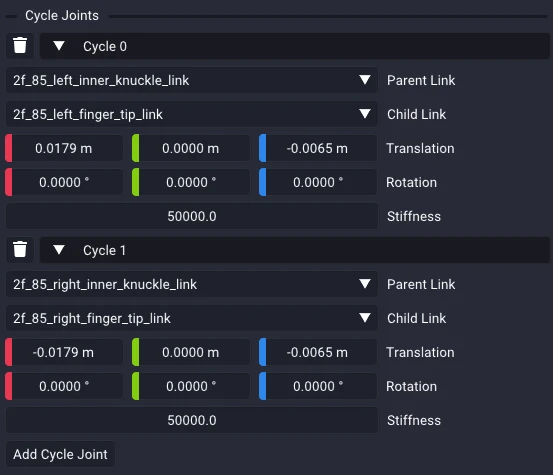Edit Cycle 0 rotation X field
This screenshot has width=553, height=475.
(x=64, y=182)
